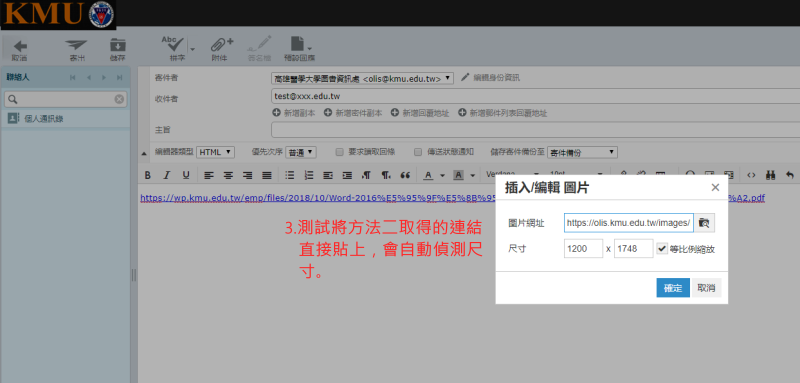Click the contacts search box

tap(65, 99)
